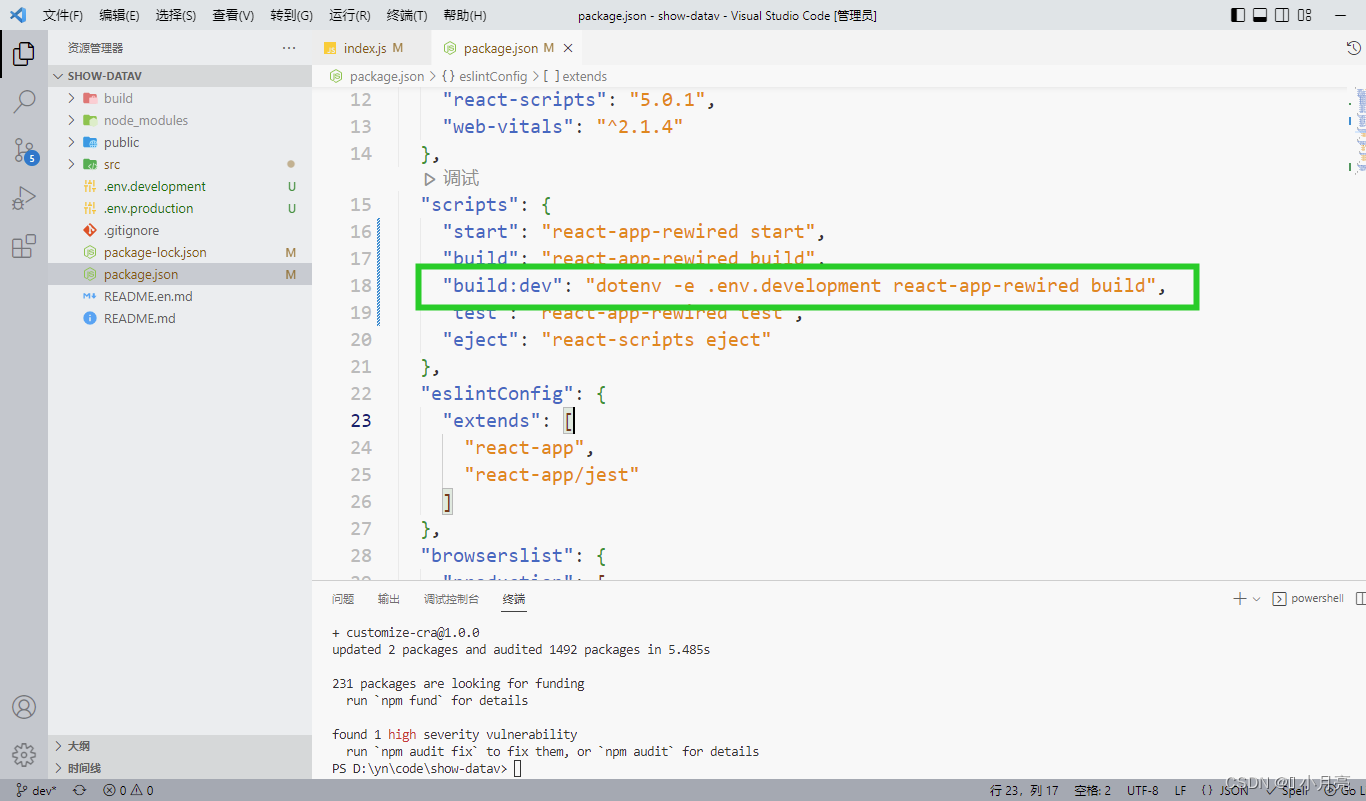
Task: Open .env.production file
Action: (x=180, y=208)
